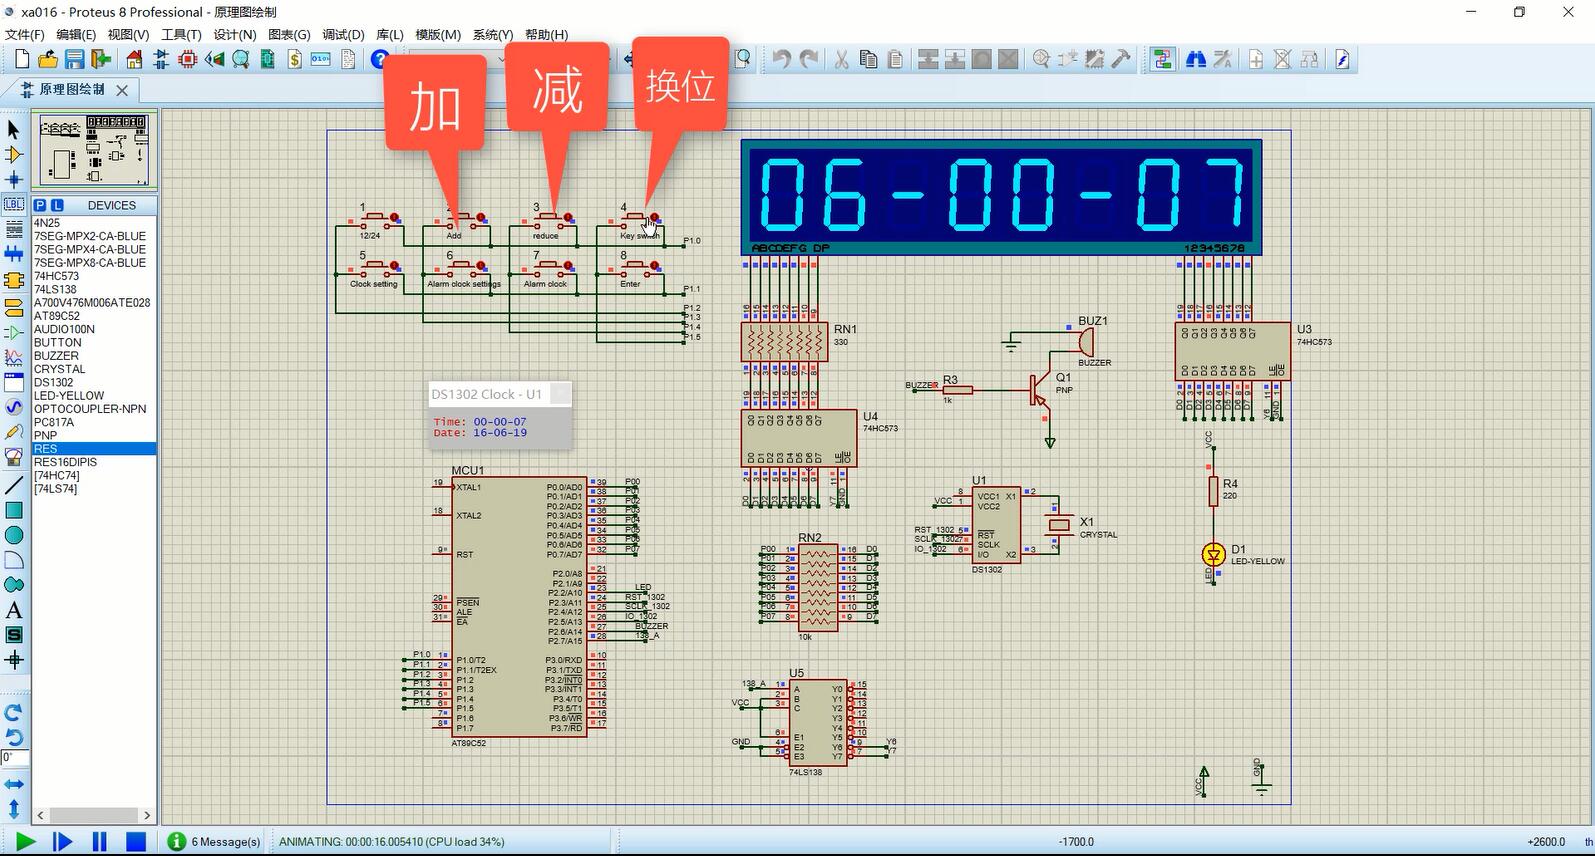Open Help with the question mark icon
Image resolution: width=1595 pixels, height=856 pixels.
click(379, 60)
